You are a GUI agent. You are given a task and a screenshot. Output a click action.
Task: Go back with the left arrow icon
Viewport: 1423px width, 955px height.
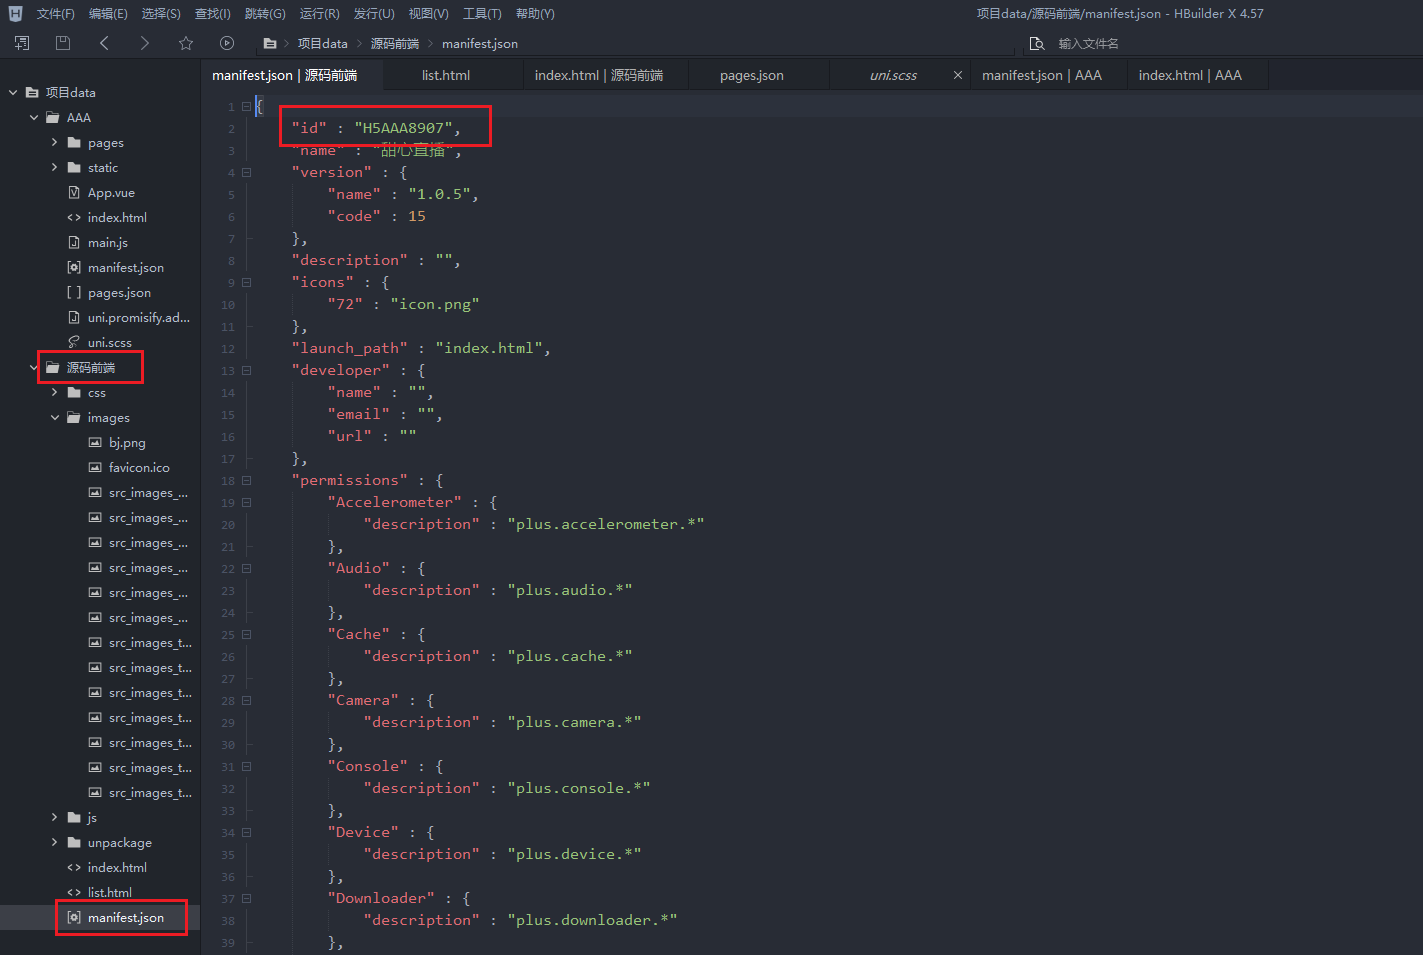[104, 43]
